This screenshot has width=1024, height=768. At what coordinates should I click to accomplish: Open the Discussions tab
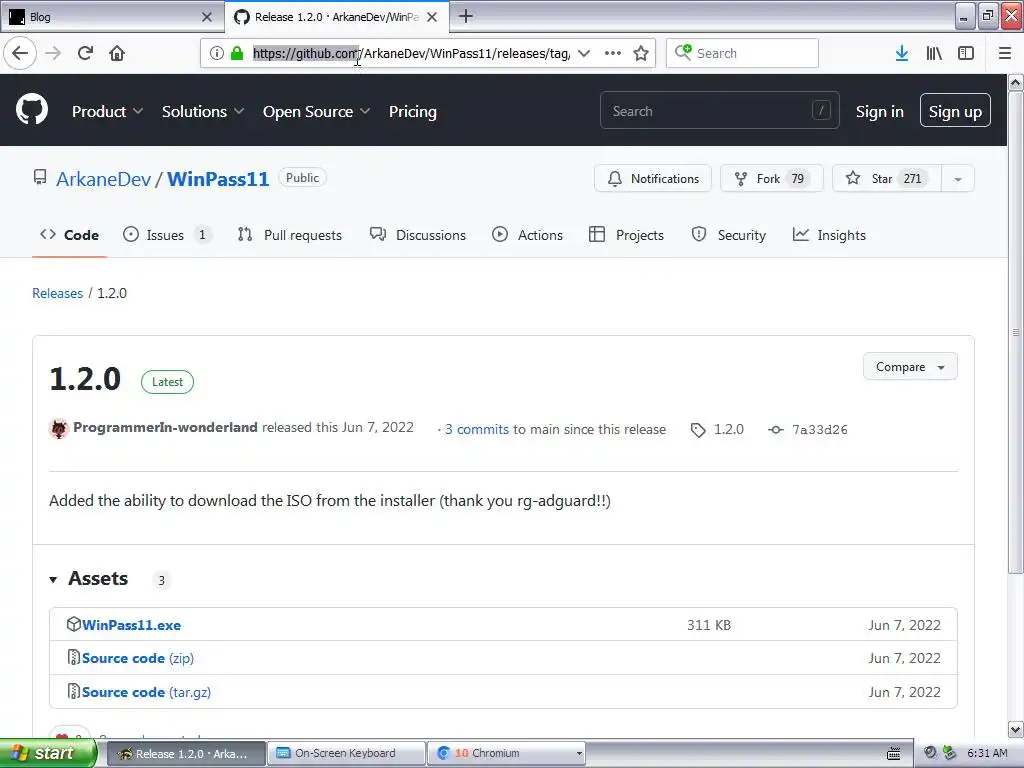[418, 235]
